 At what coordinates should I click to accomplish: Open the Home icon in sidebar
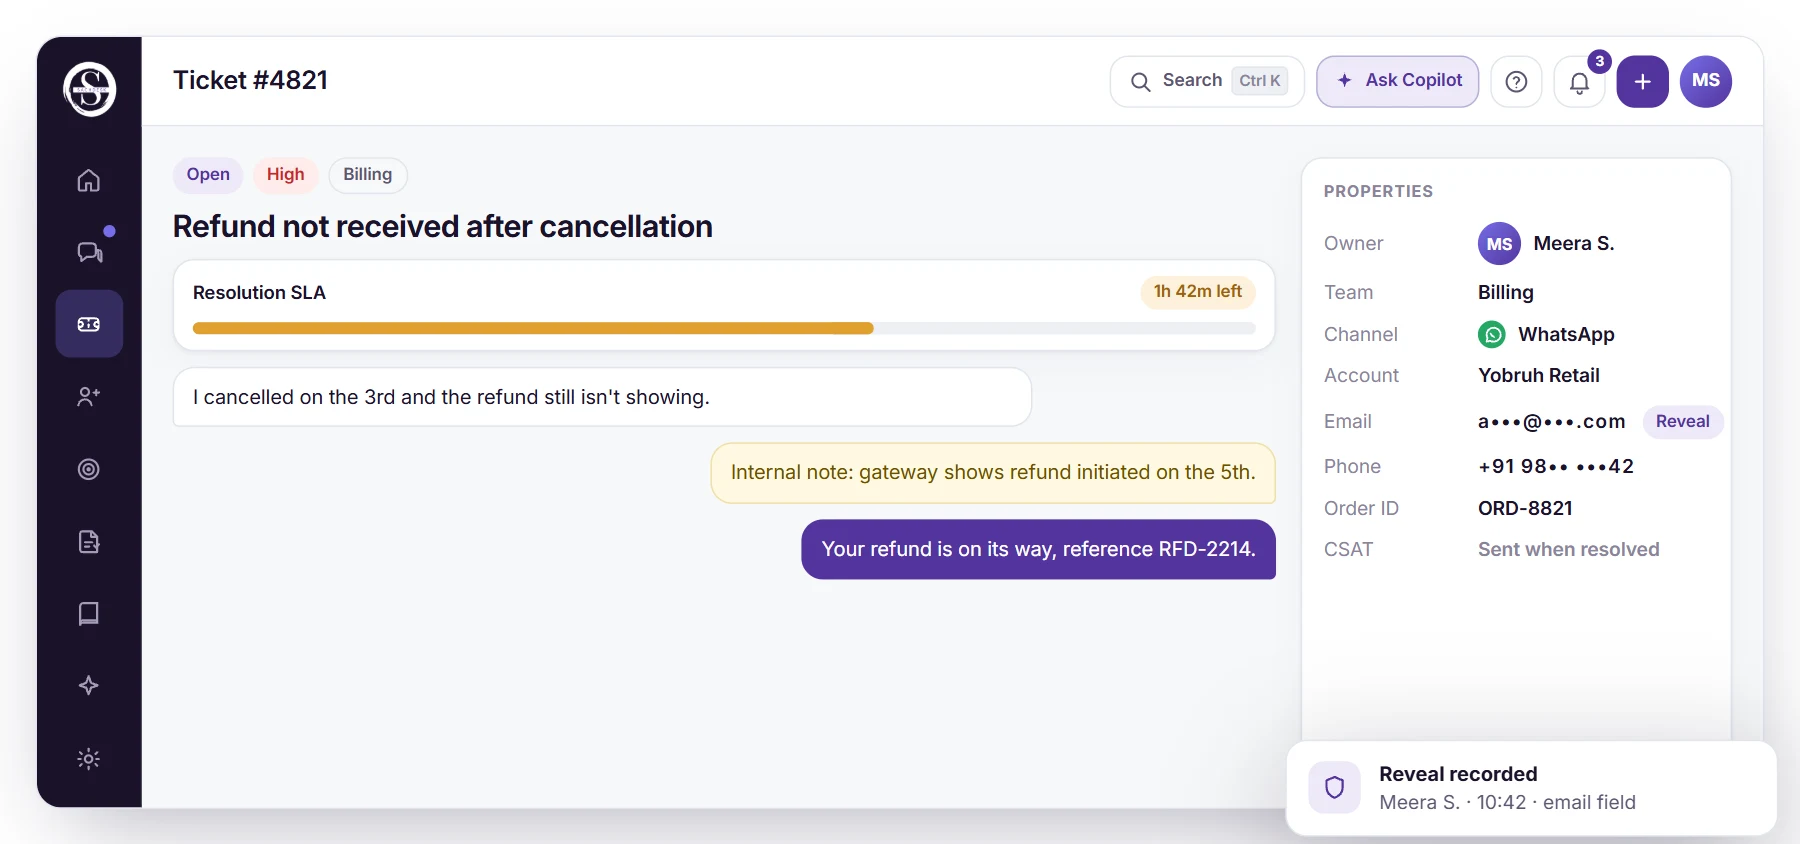89,180
